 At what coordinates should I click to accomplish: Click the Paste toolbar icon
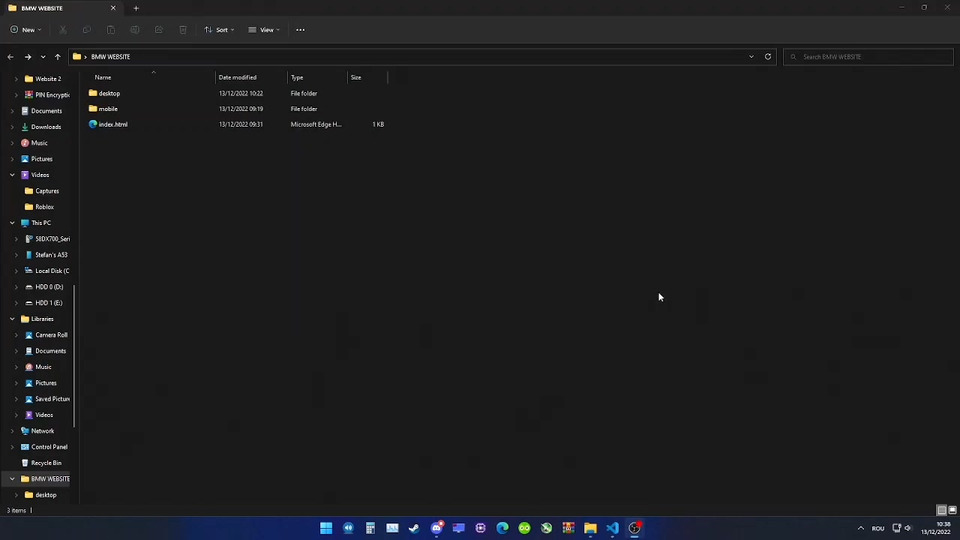tap(111, 29)
